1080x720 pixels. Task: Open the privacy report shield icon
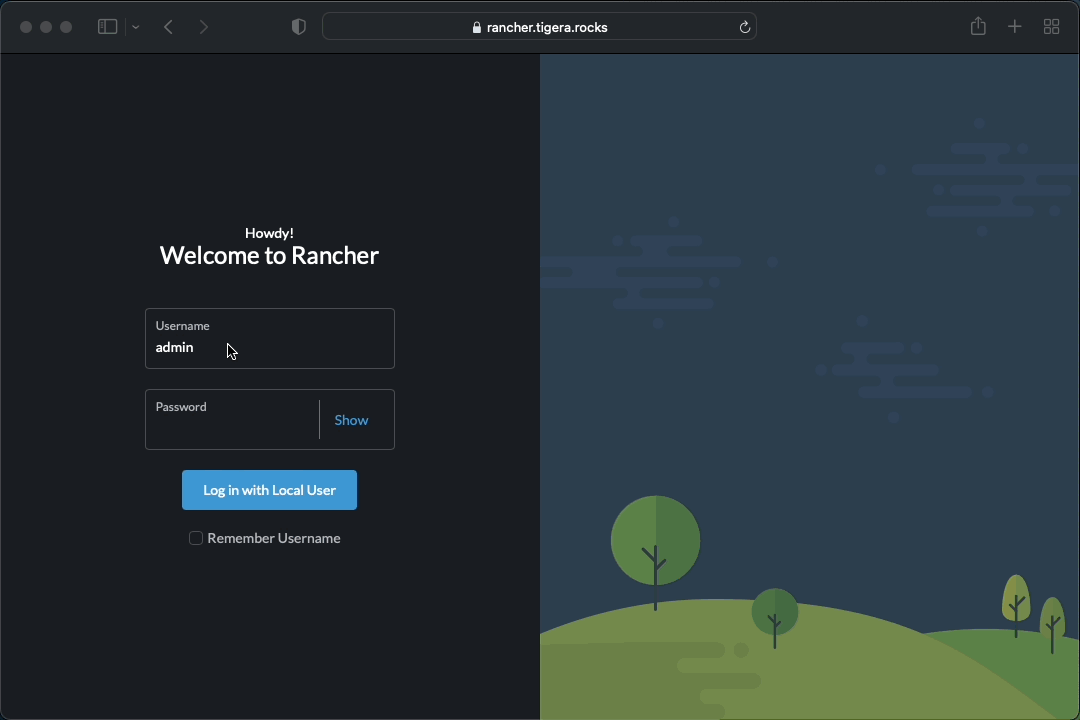point(298,27)
